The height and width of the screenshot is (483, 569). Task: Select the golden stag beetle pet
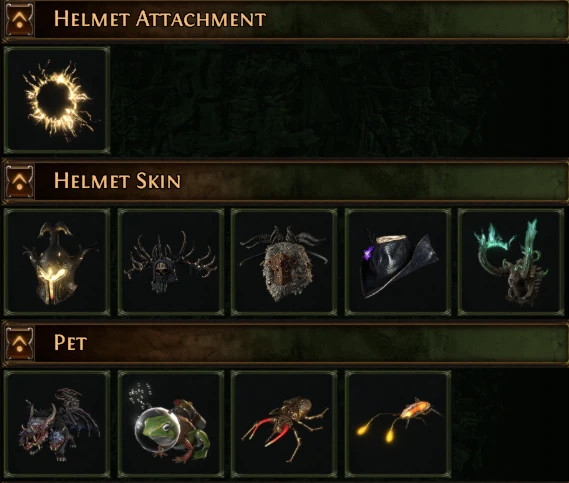284,424
